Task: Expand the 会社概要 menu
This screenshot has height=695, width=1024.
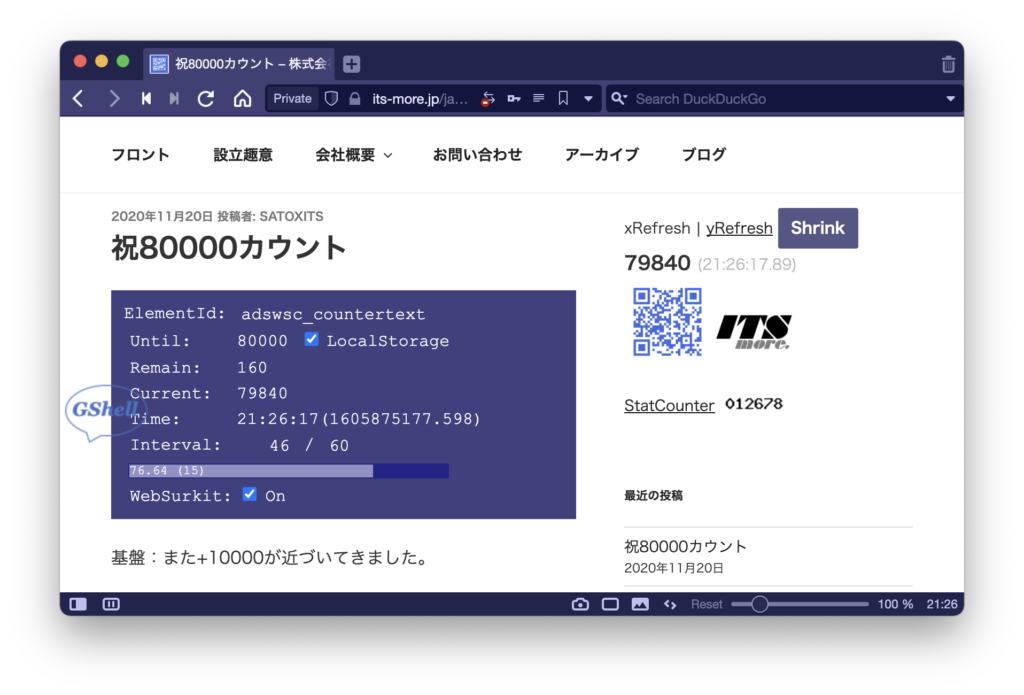Action: point(353,155)
